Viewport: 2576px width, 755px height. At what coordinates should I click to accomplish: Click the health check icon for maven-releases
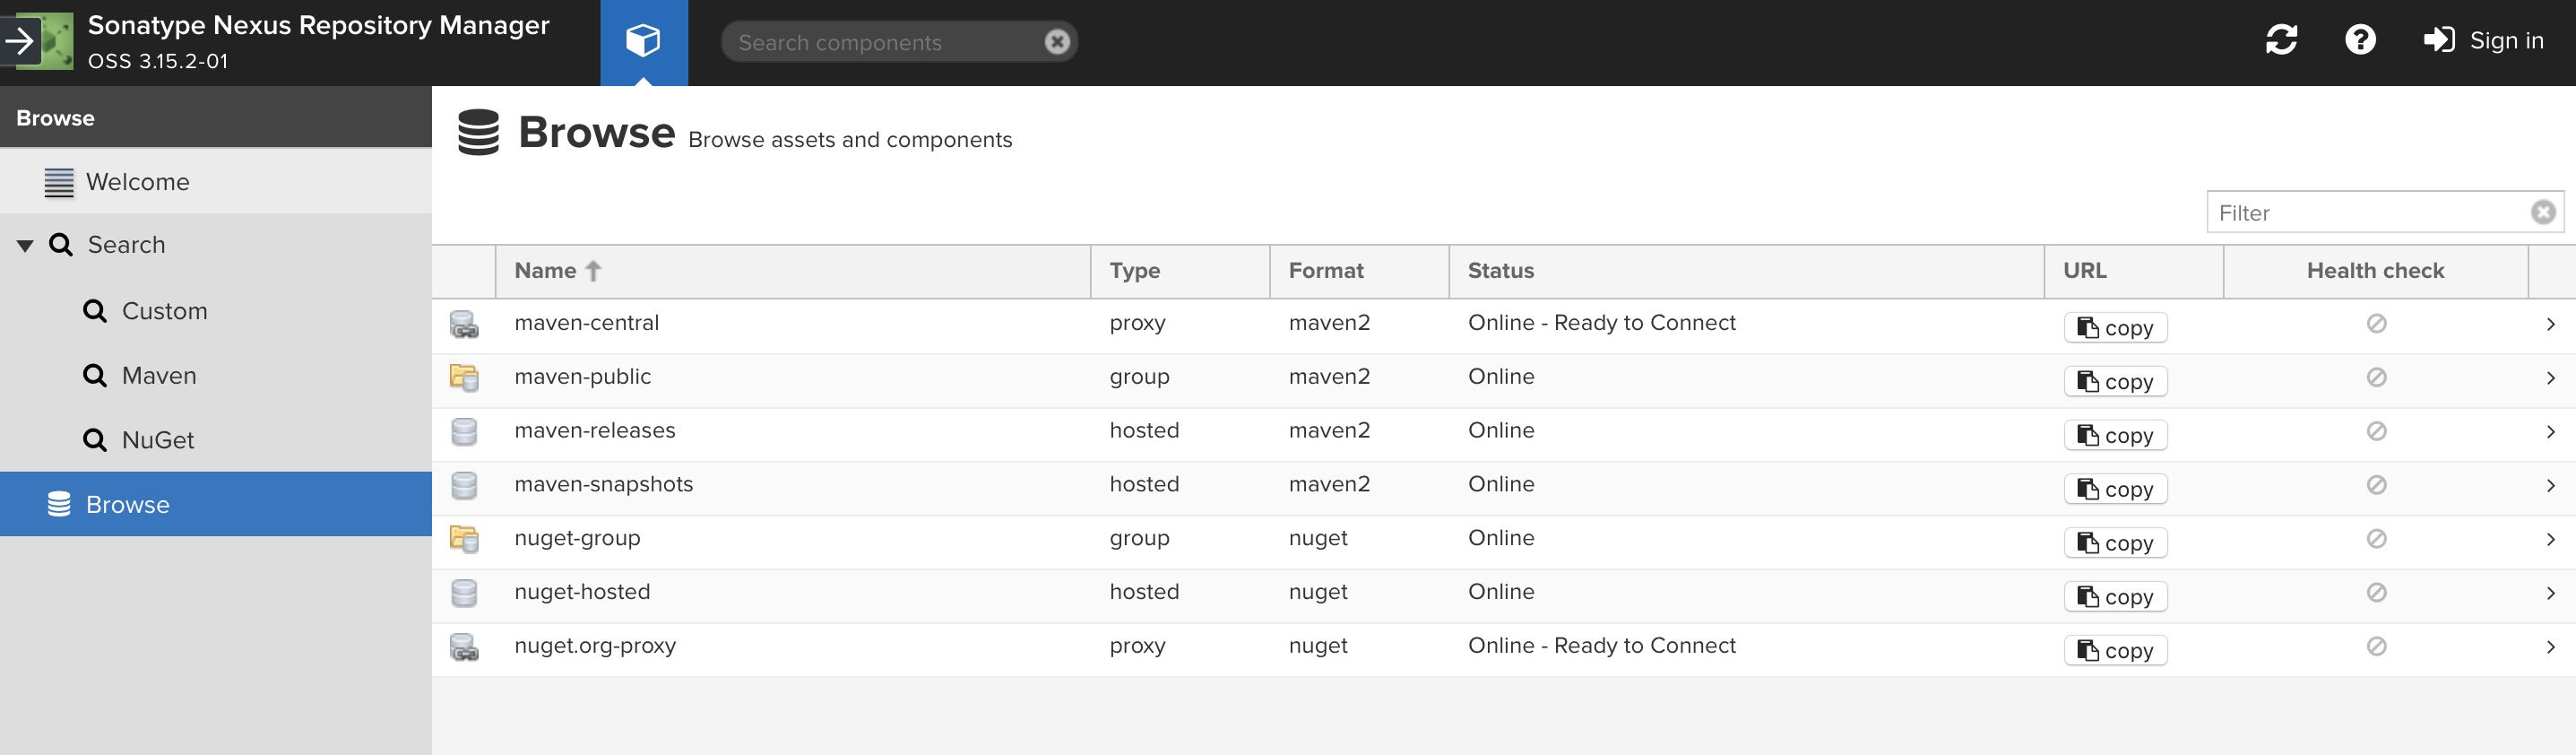pos(2376,431)
